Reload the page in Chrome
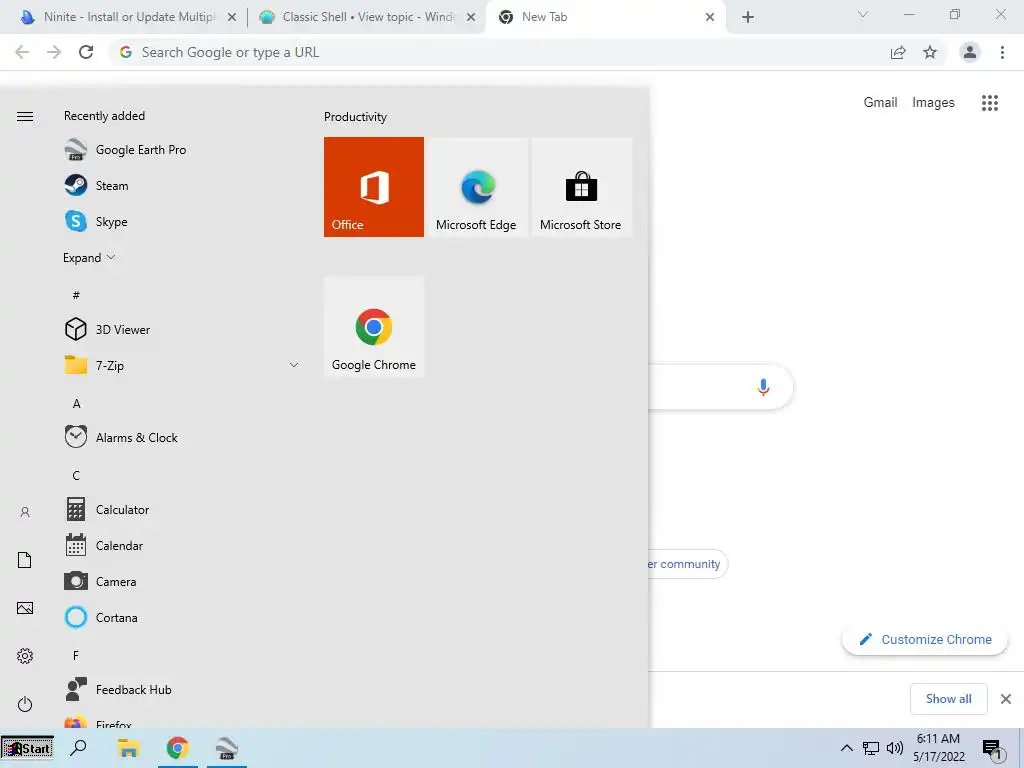 [x=86, y=52]
